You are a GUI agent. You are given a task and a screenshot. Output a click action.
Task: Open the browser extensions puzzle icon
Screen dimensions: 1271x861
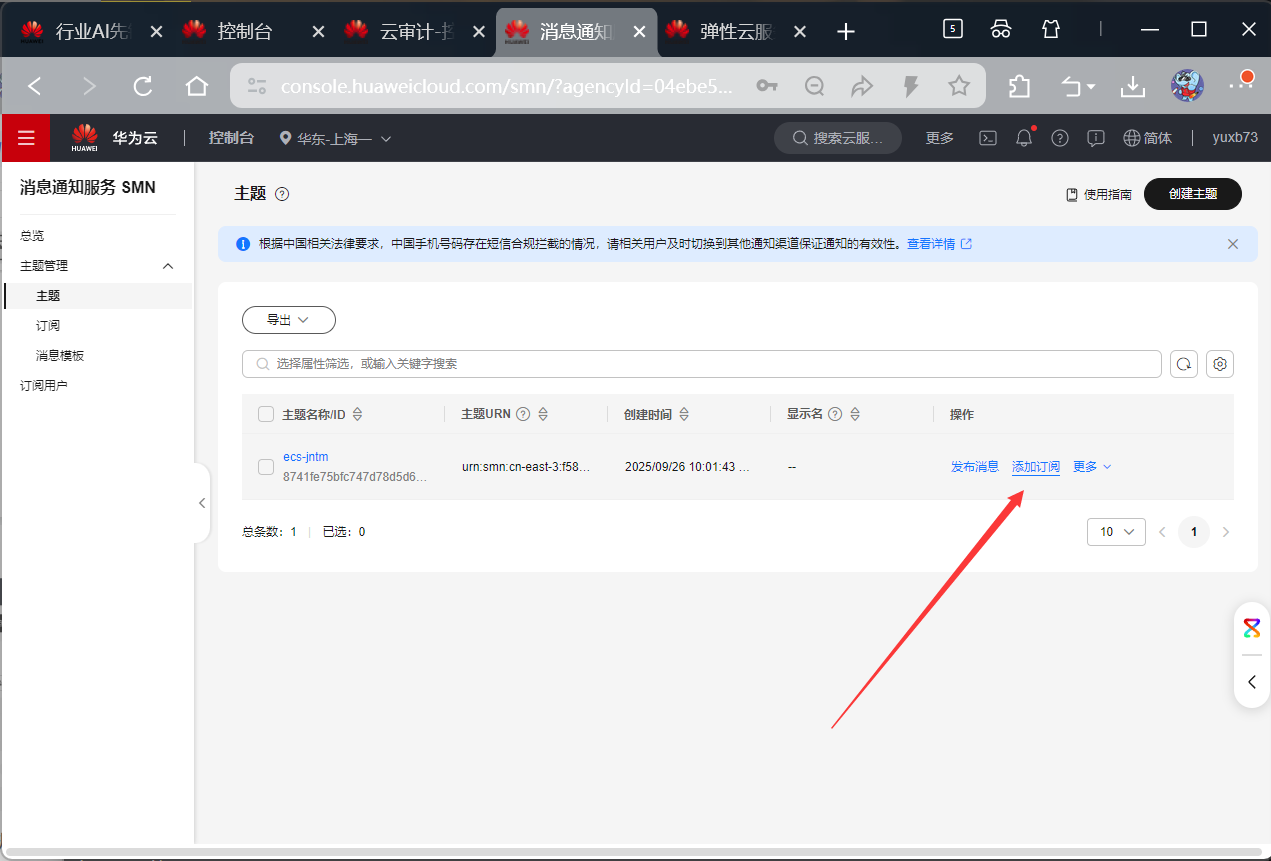pyautogui.click(x=1019, y=87)
